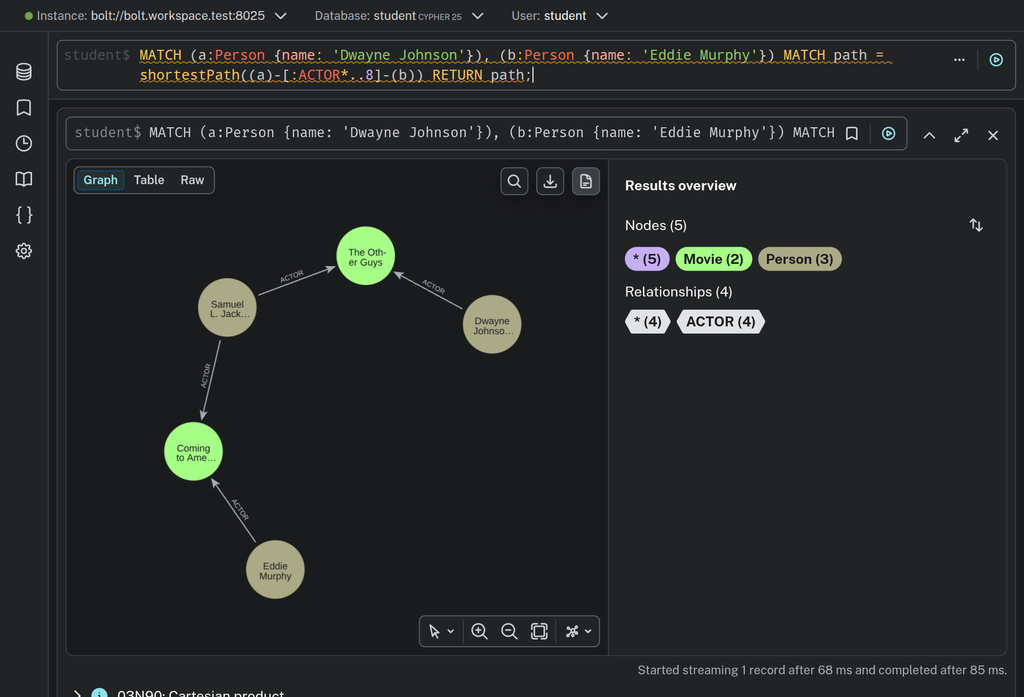The width and height of the screenshot is (1024, 697).
Task: Select Movie (2) label chip
Action: [713, 259]
